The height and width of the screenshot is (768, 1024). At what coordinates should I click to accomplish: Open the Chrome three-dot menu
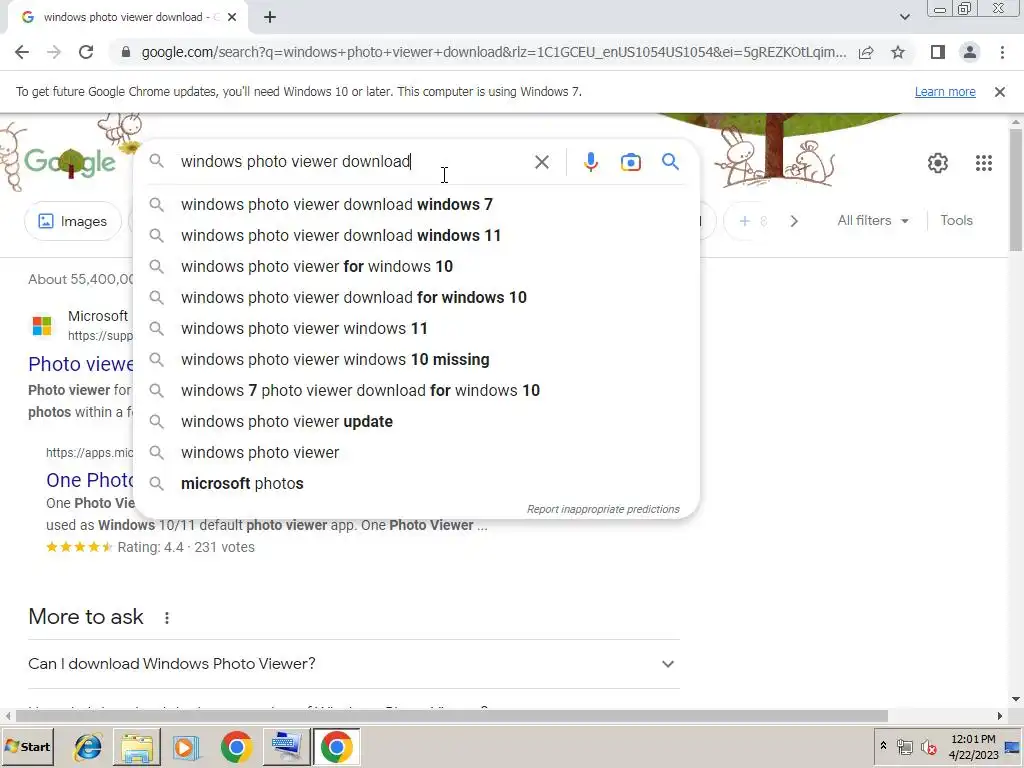click(x=1002, y=52)
